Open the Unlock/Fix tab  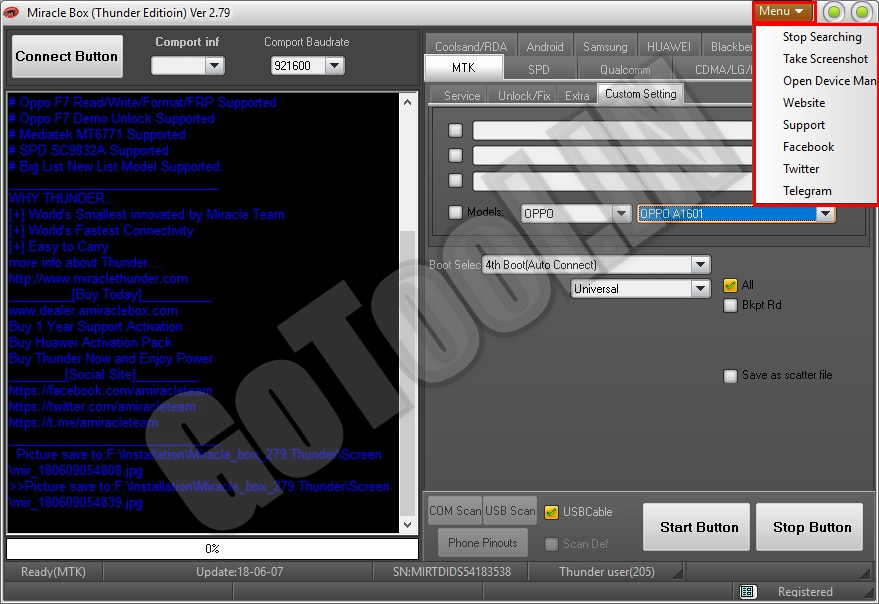coord(524,95)
